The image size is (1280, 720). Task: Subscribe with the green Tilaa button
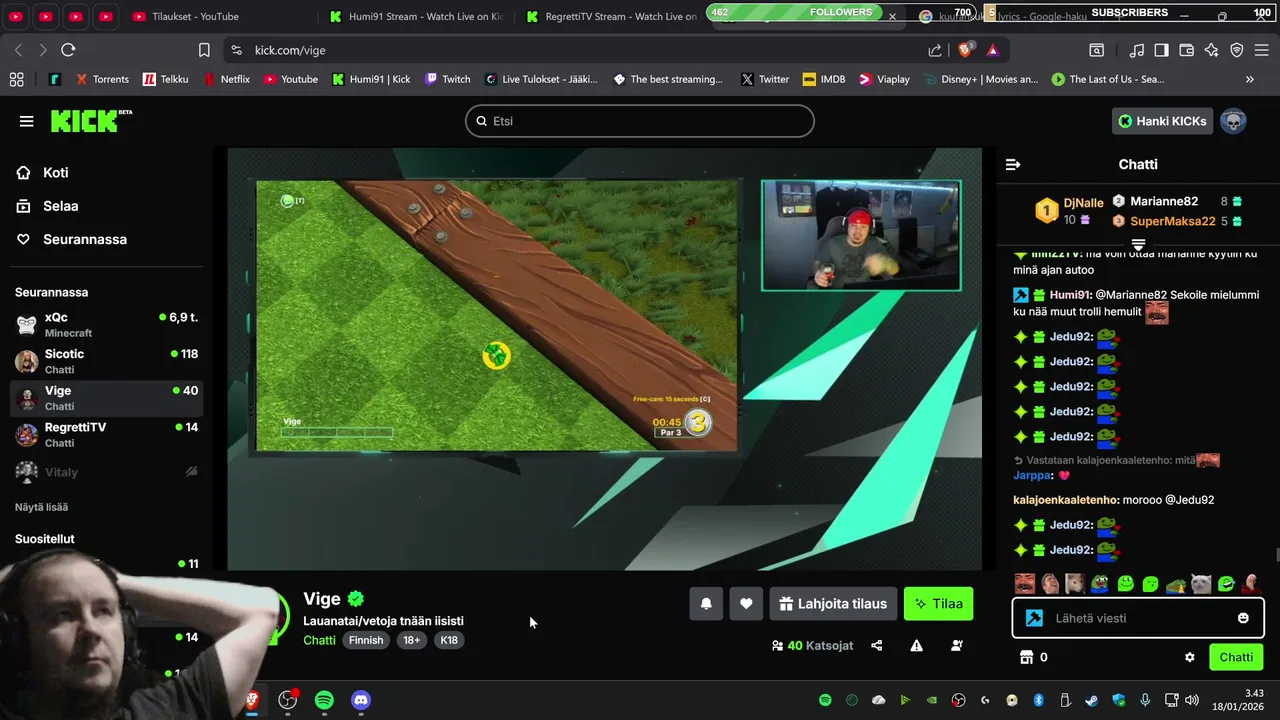[x=938, y=603]
